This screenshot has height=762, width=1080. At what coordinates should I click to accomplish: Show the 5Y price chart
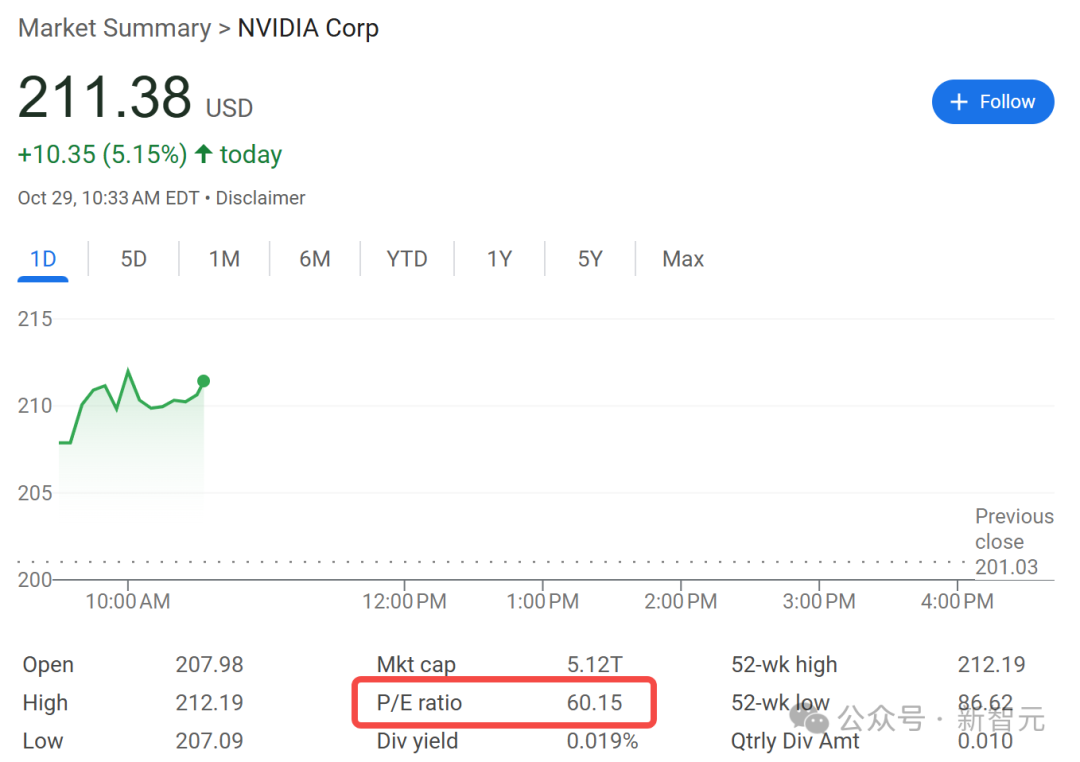pos(590,259)
